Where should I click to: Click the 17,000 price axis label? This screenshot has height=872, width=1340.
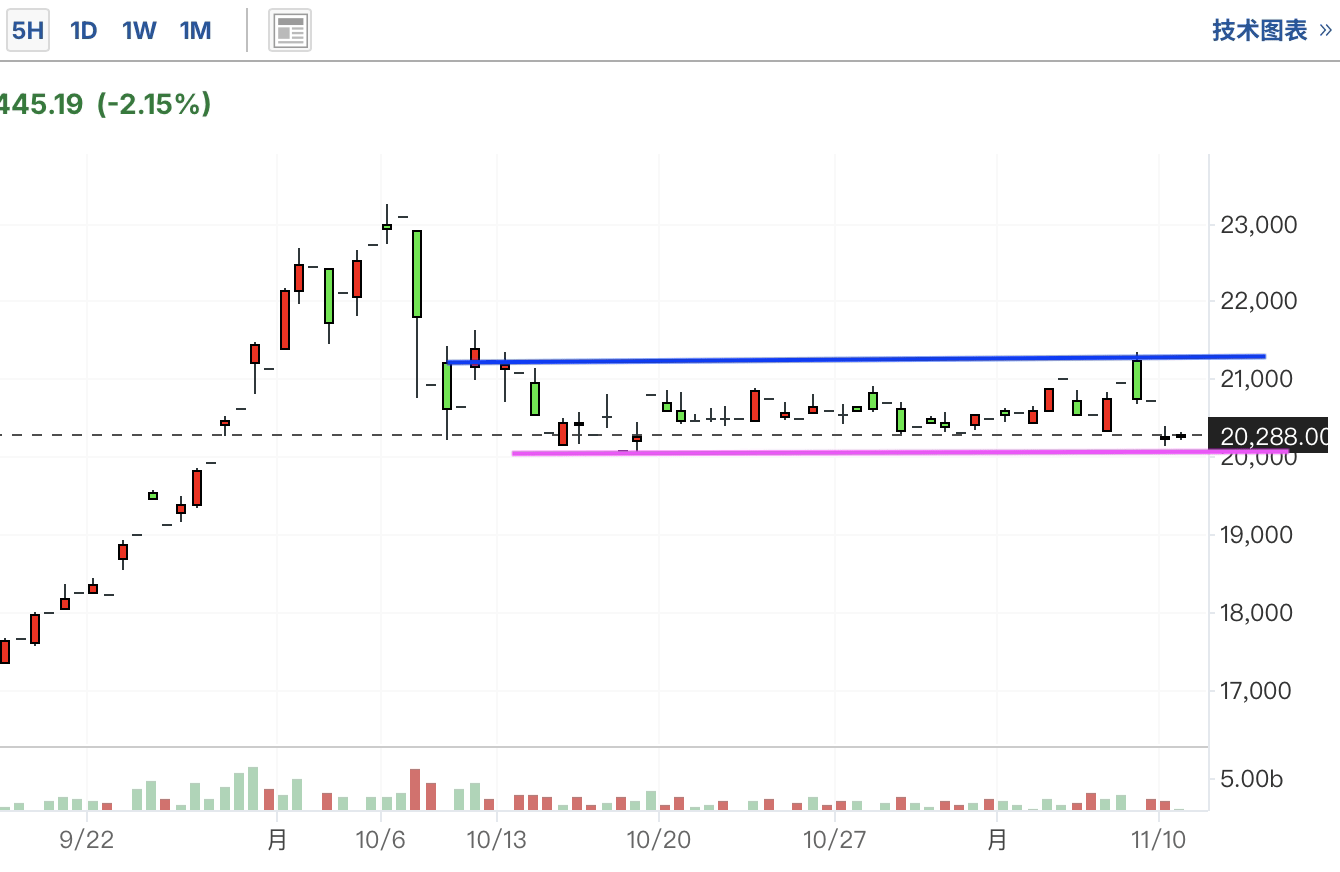point(1258,690)
